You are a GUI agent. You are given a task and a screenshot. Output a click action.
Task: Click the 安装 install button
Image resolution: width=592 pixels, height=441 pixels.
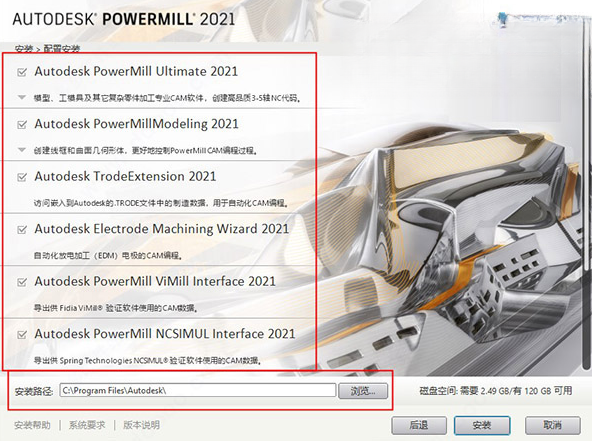pos(482,425)
